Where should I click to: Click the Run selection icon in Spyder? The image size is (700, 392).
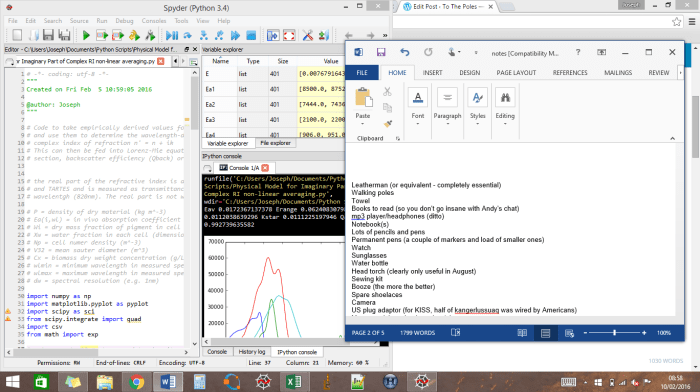pos(134,35)
